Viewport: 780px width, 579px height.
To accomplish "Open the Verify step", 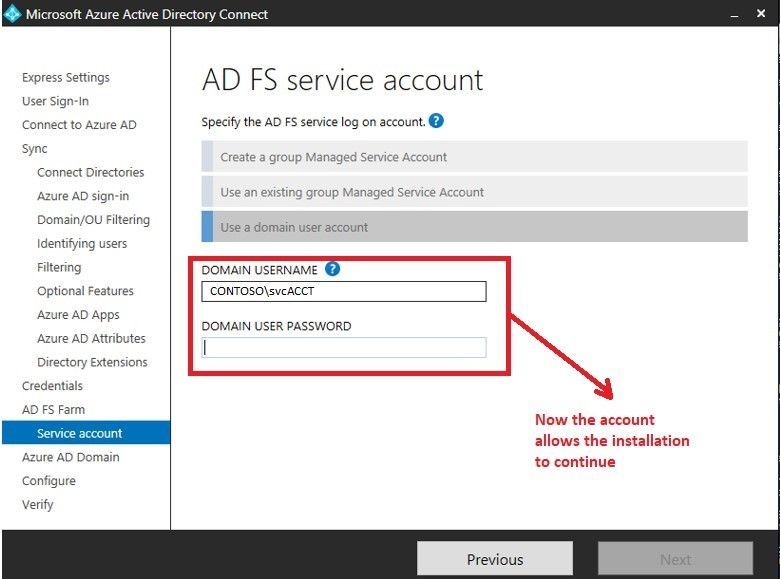I will click(x=37, y=504).
